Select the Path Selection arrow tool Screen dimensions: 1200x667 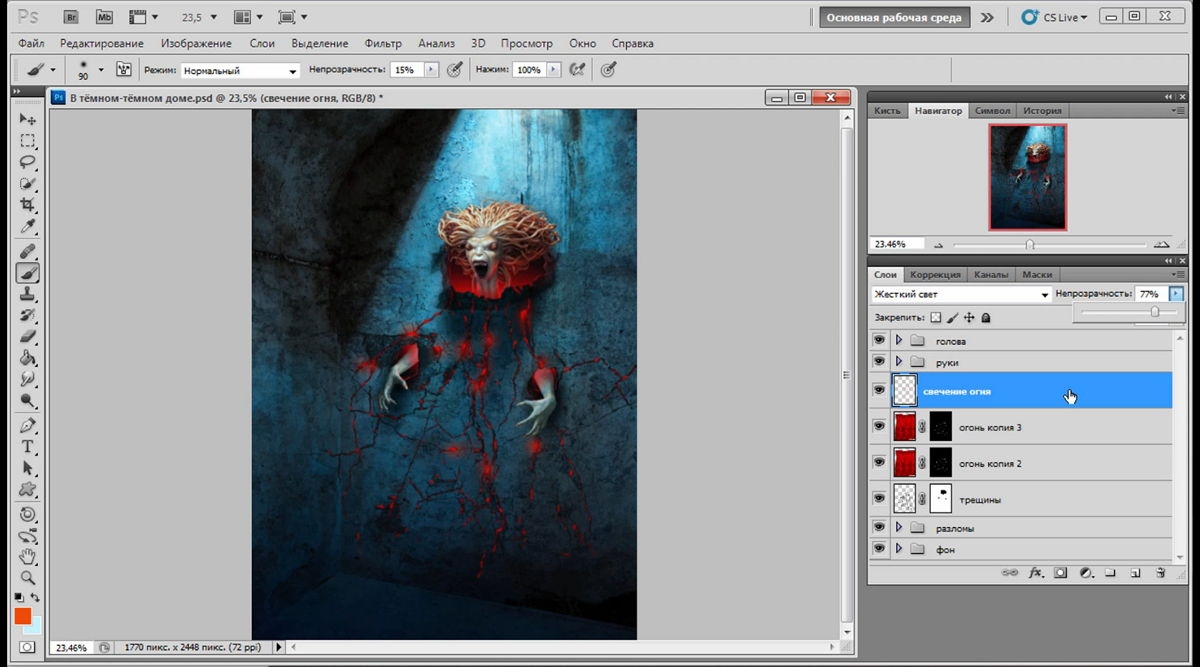pyautogui.click(x=28, y=468)
